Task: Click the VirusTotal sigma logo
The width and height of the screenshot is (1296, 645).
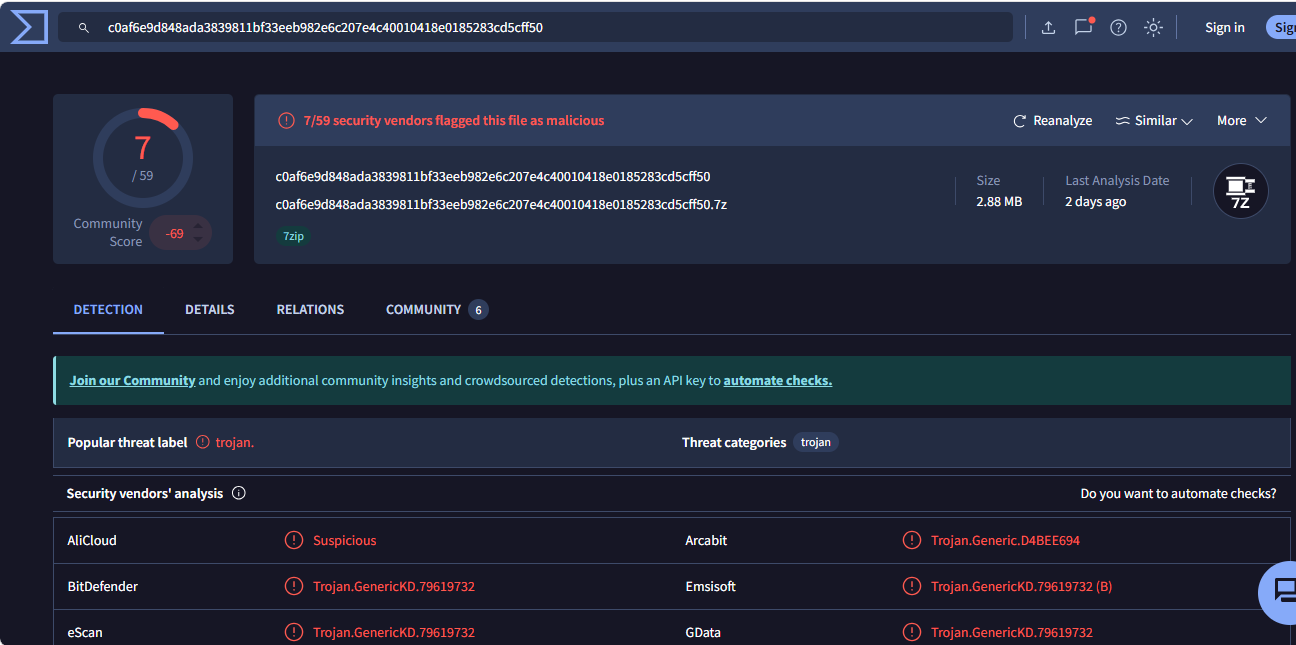Action: coord(29,27)
